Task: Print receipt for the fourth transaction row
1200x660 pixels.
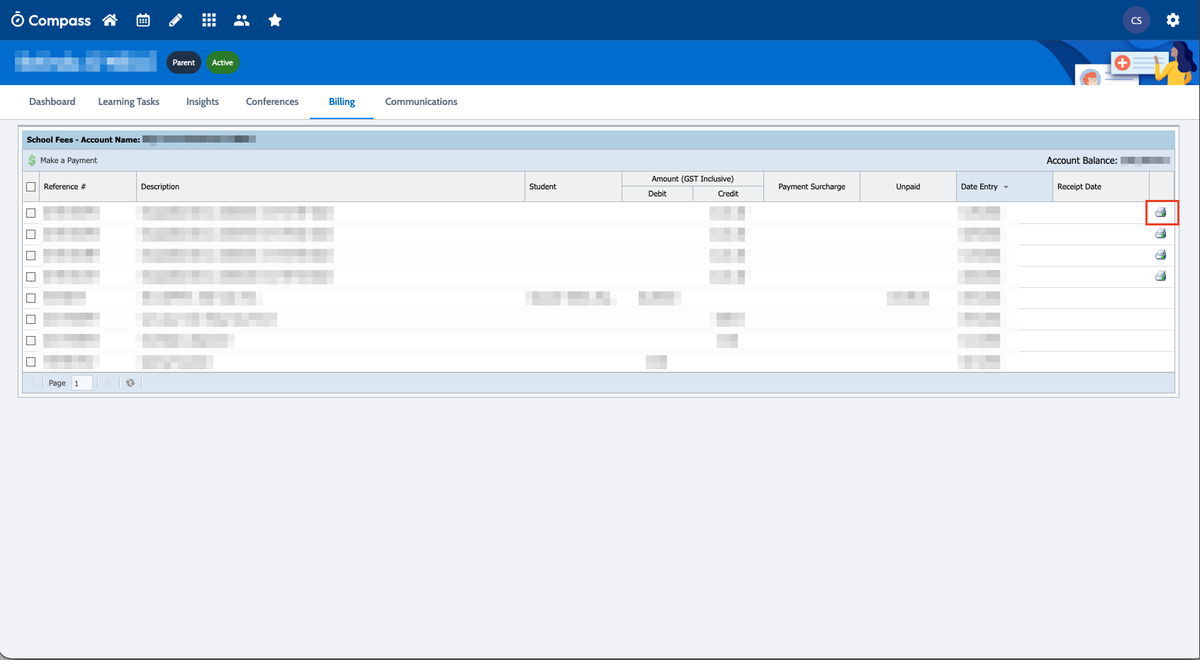Action: click(1161, 276)
